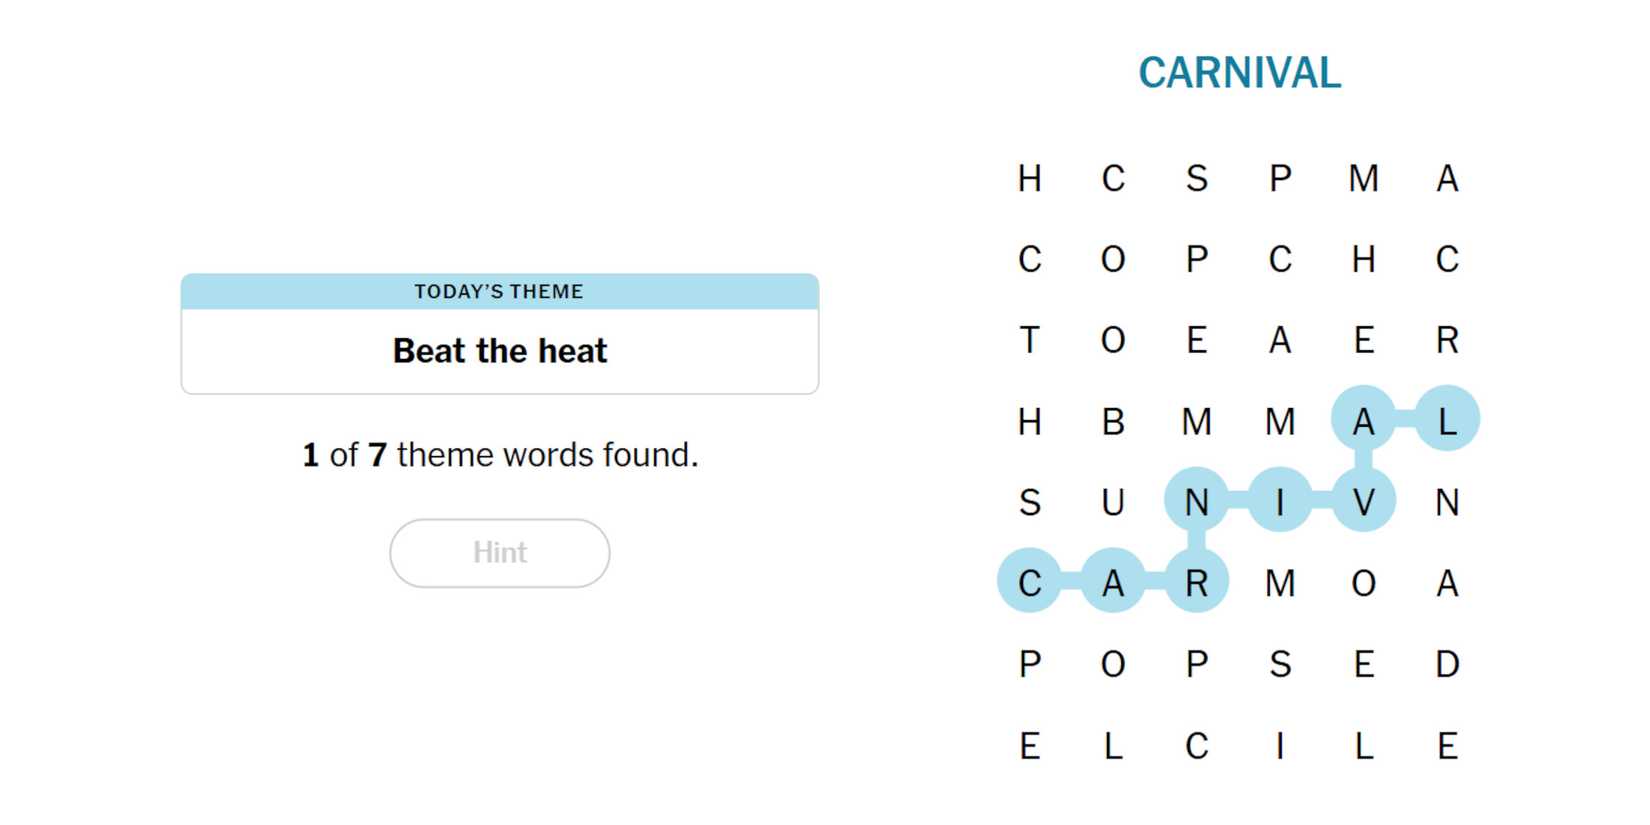Click the highlighted C tile
Viewport: 1650px width, 825px height.
[x=1029, y=583]
